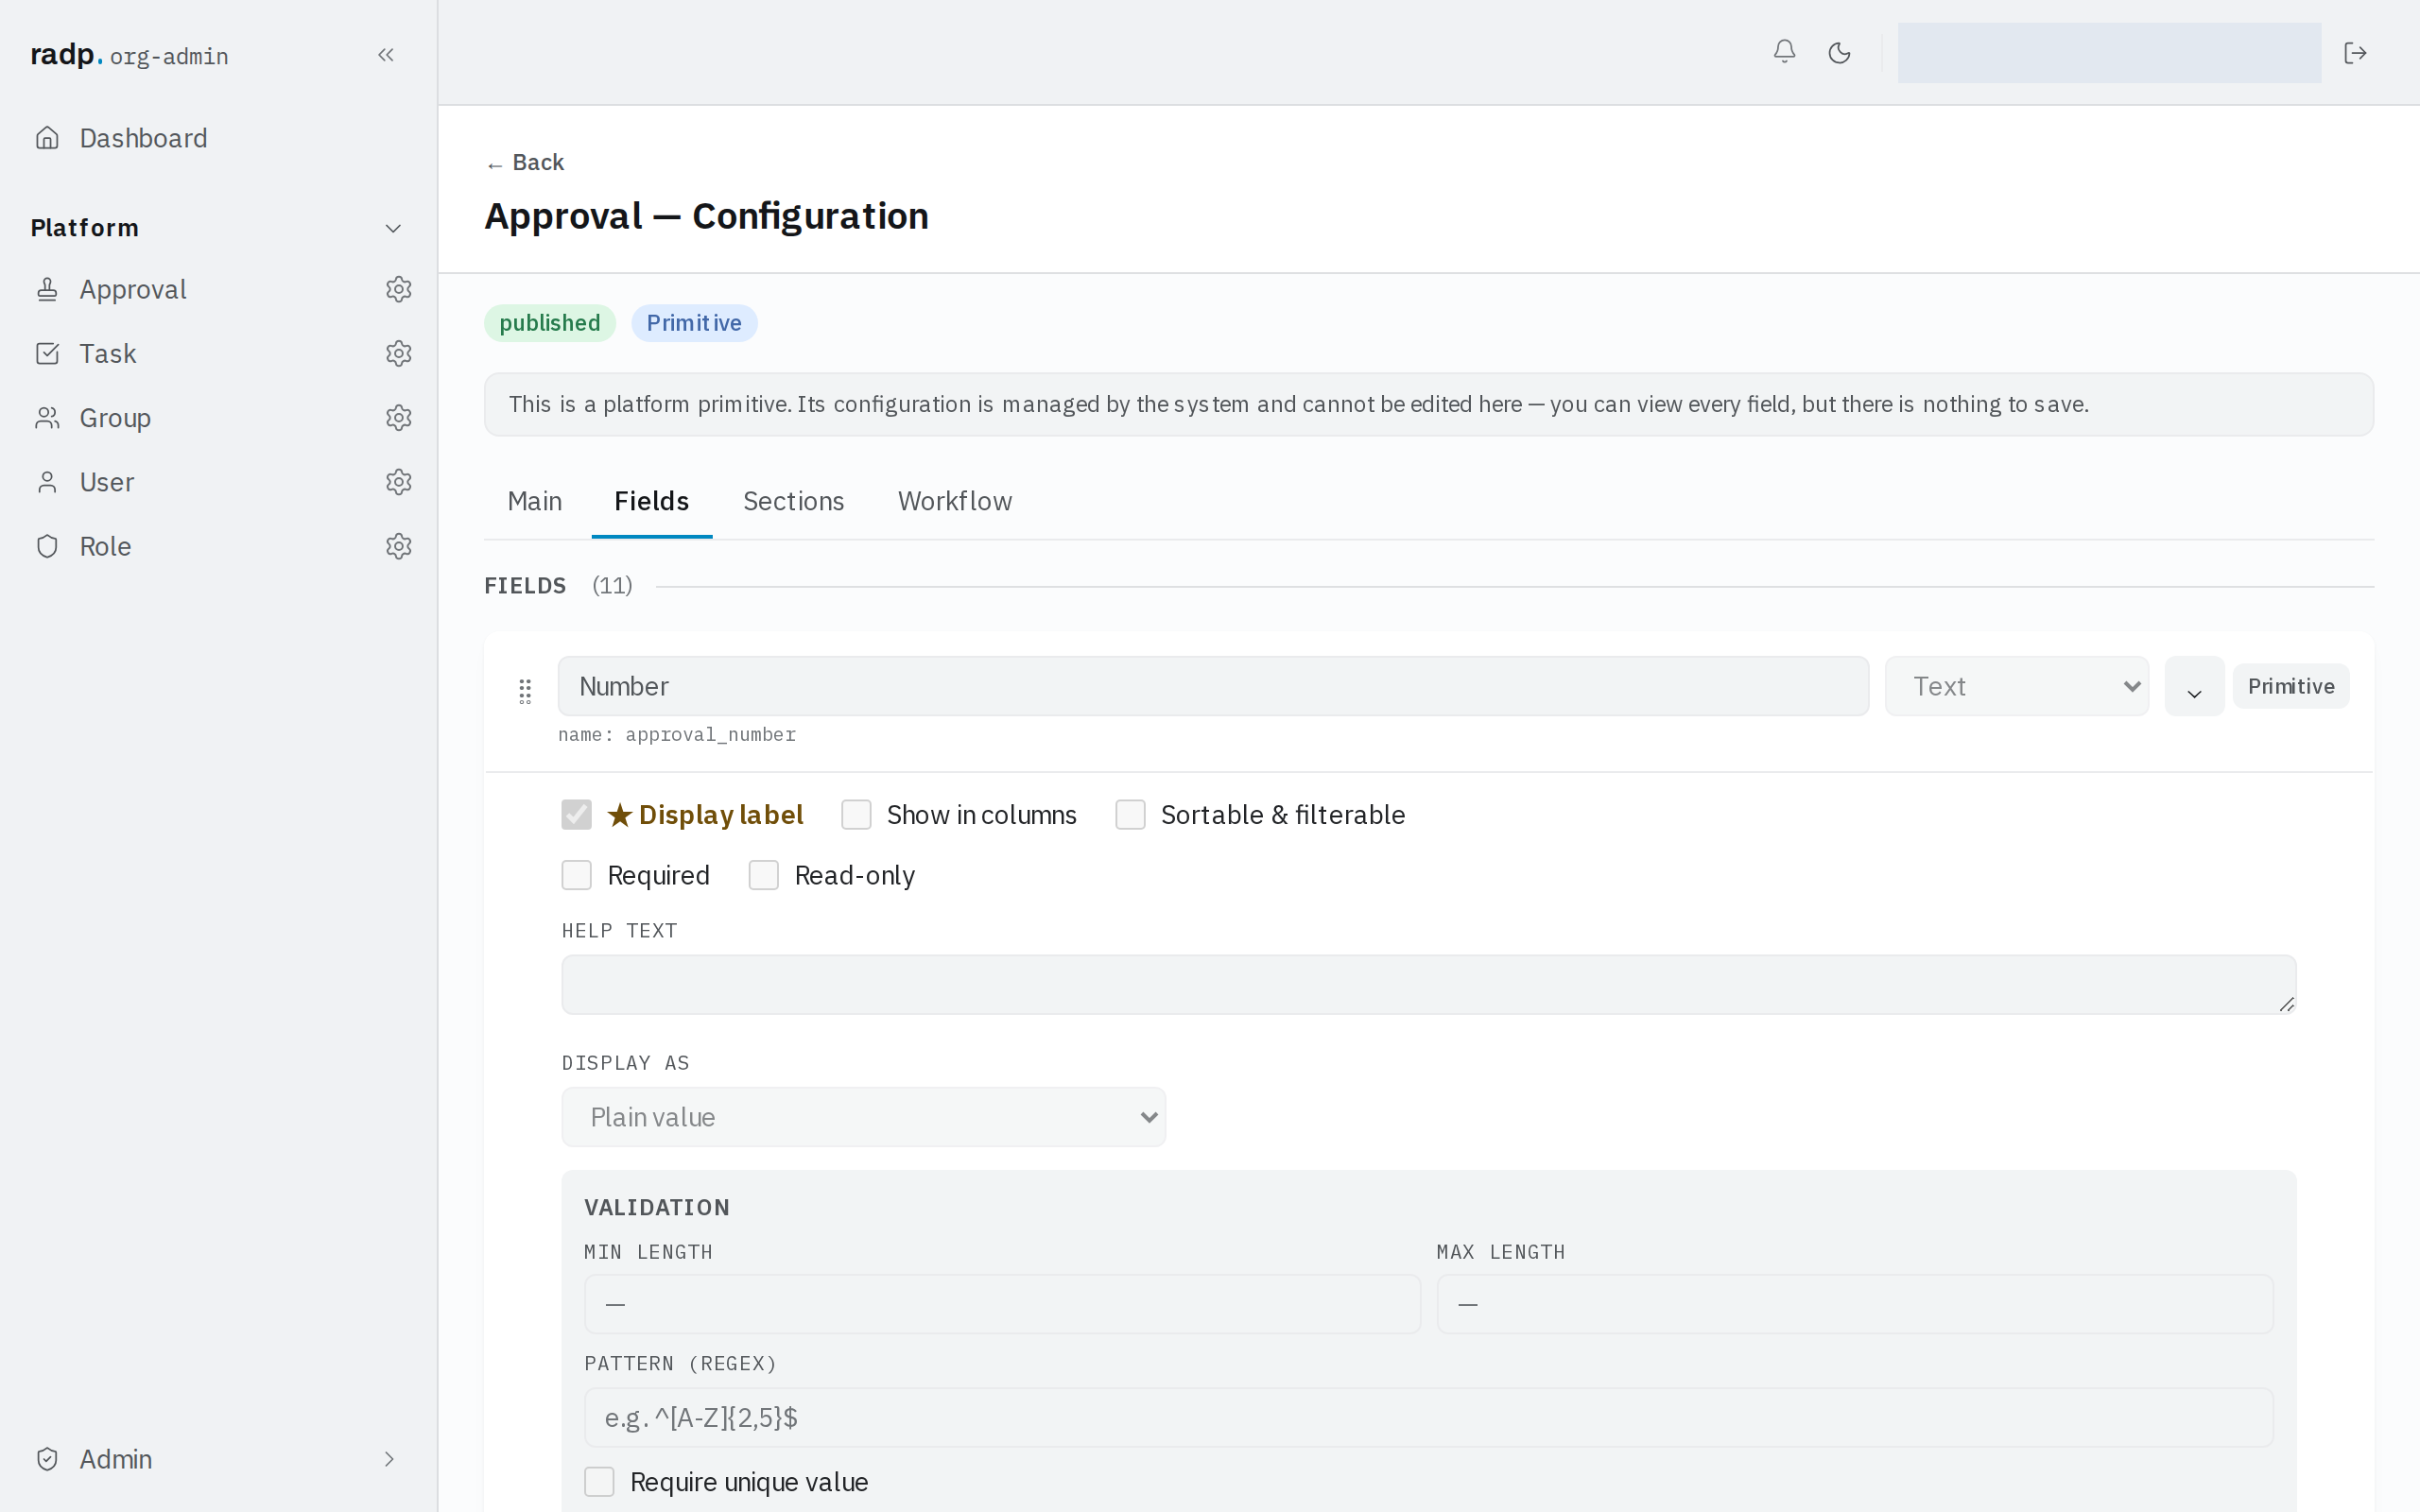Check the Required checkbox
The width and height of the screenshot is (2420, 1512).
pos(576,875)
